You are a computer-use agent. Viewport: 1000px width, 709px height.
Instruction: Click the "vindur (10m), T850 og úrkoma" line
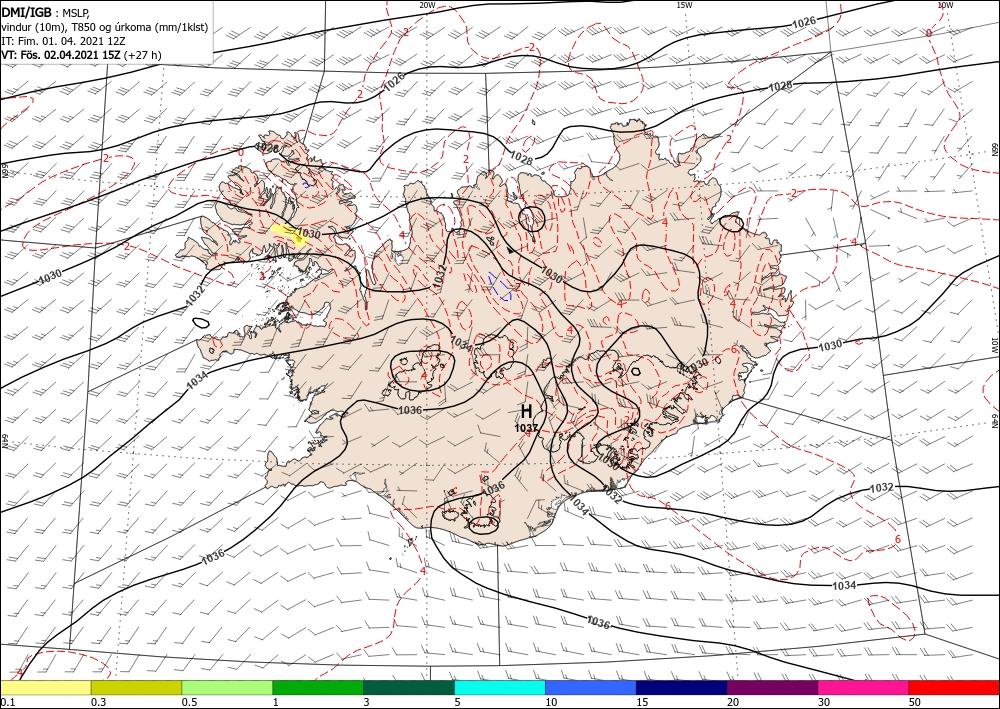[105, 27]
